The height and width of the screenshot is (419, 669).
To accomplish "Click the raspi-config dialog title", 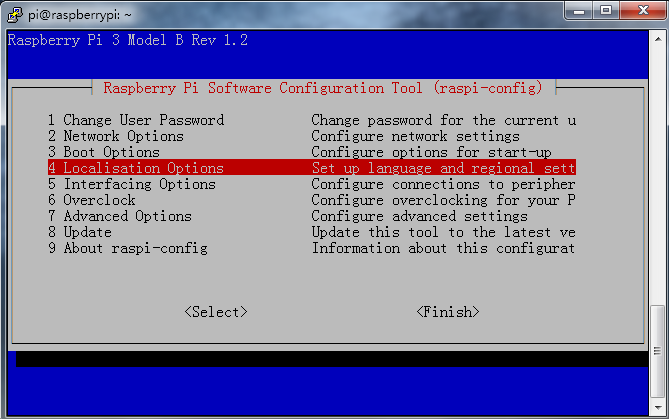I will coord(323,88).
